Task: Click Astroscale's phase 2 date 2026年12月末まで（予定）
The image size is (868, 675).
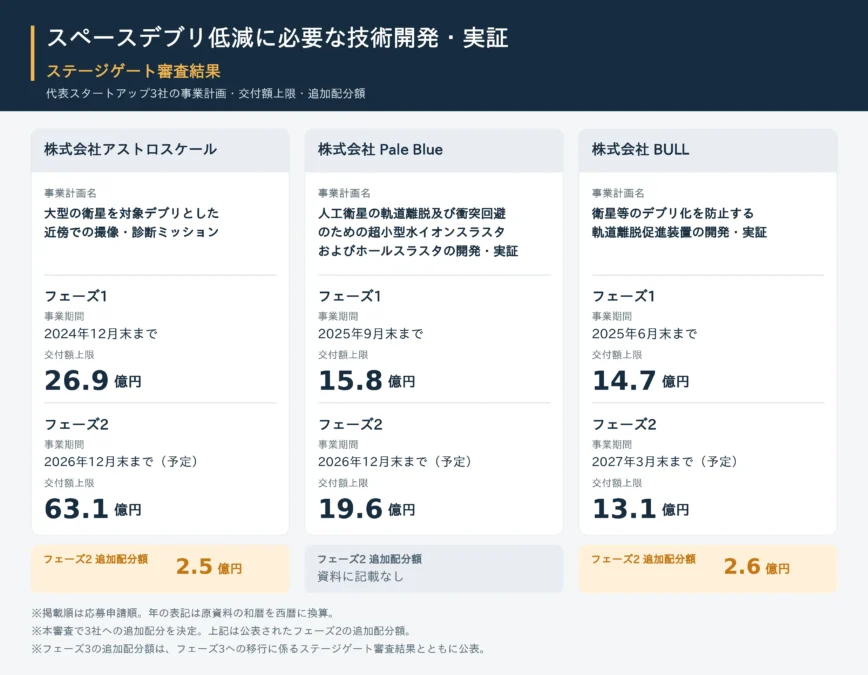Action: tap(122, 462)
